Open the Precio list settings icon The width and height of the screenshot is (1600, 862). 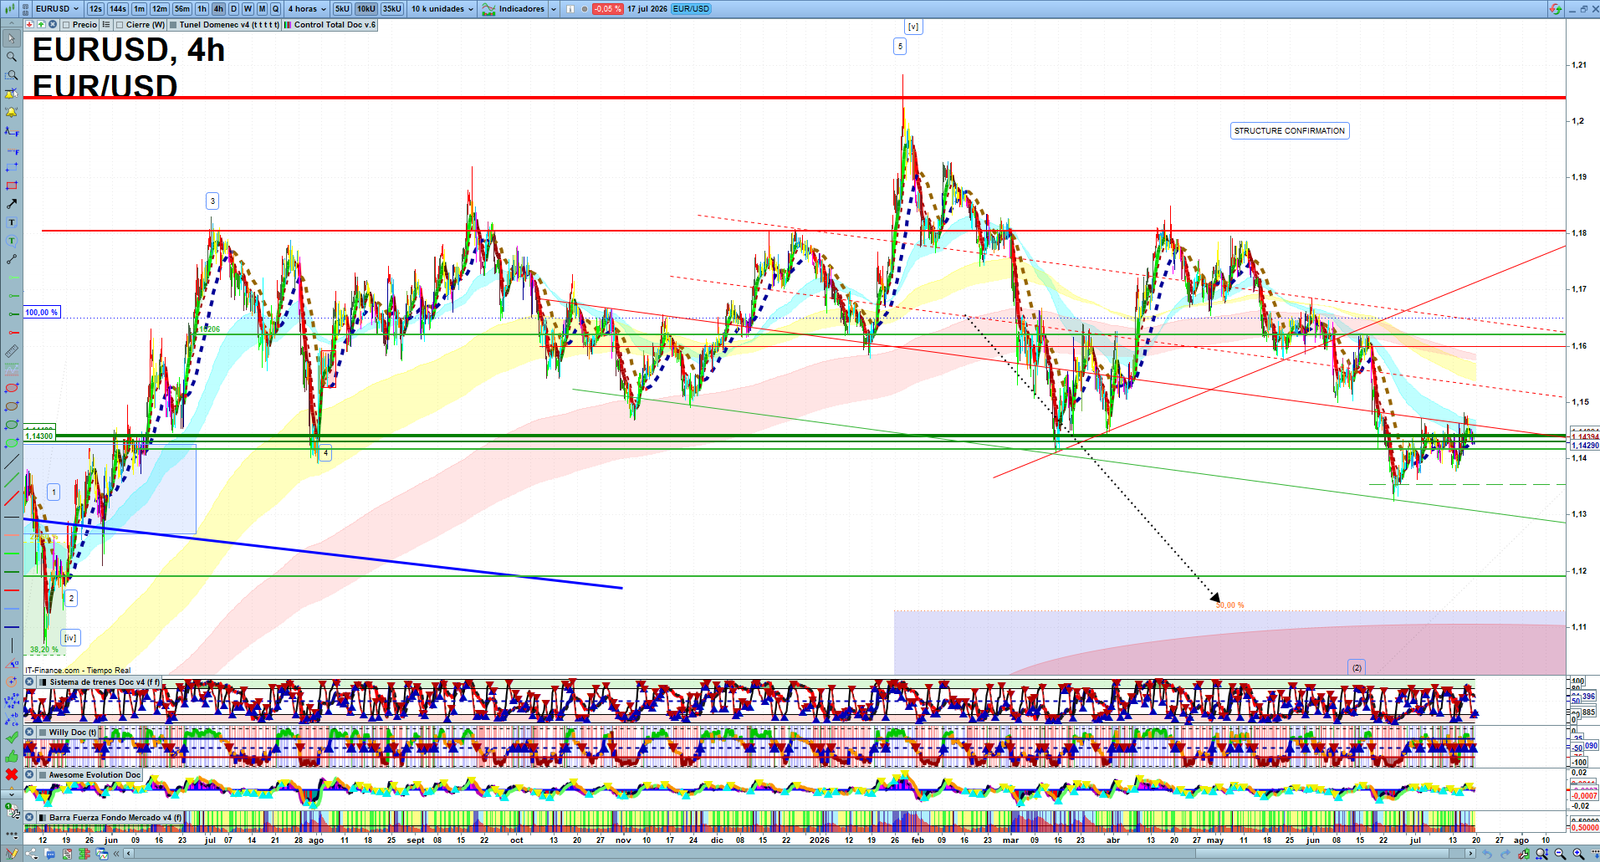[x=106, y=24]
